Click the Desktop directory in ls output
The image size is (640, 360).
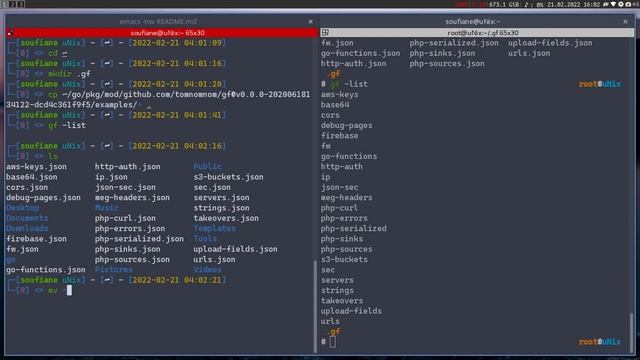[22, 208]
